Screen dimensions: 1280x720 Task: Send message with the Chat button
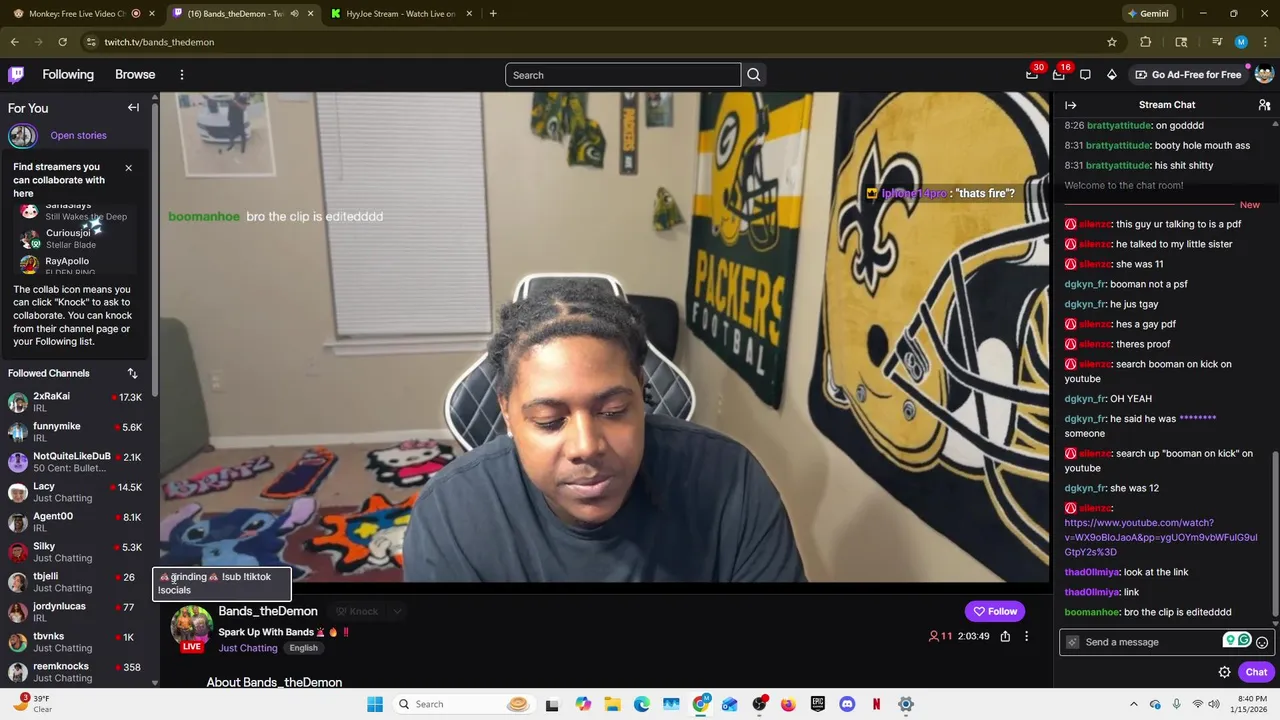coord(1256,672)
